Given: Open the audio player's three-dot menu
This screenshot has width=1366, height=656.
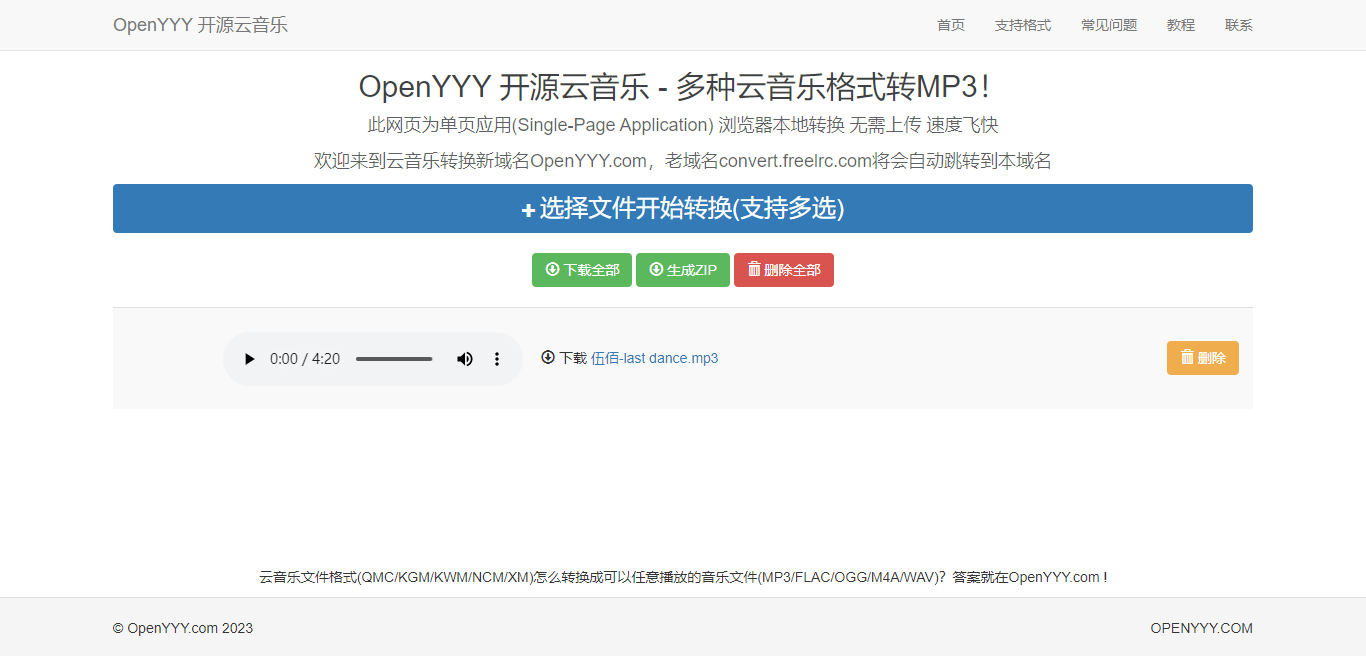Looking at the screenshot, I should 497,359.
